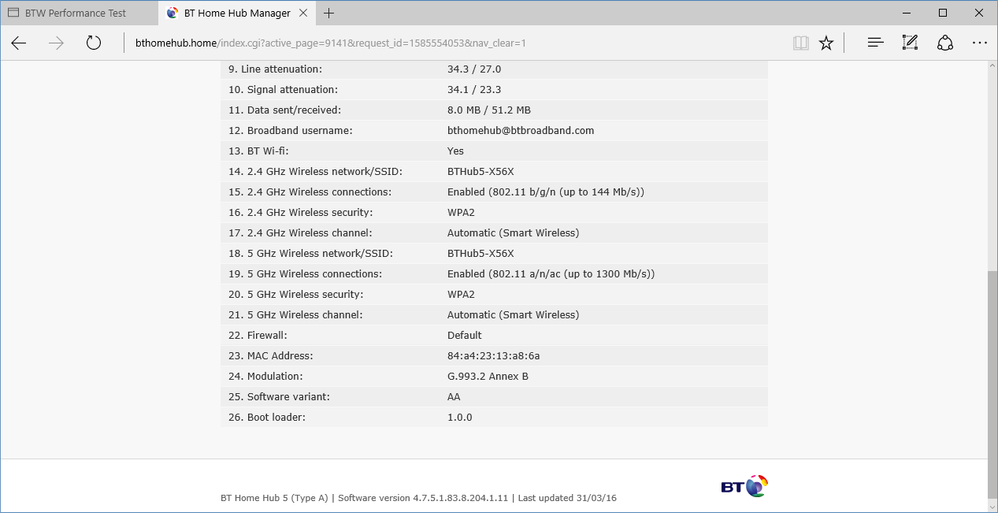The width and height of the screenshot is (998, 513).
Task: Go back to the previous page
Action: pyautogui.click(x=19, y=43)
